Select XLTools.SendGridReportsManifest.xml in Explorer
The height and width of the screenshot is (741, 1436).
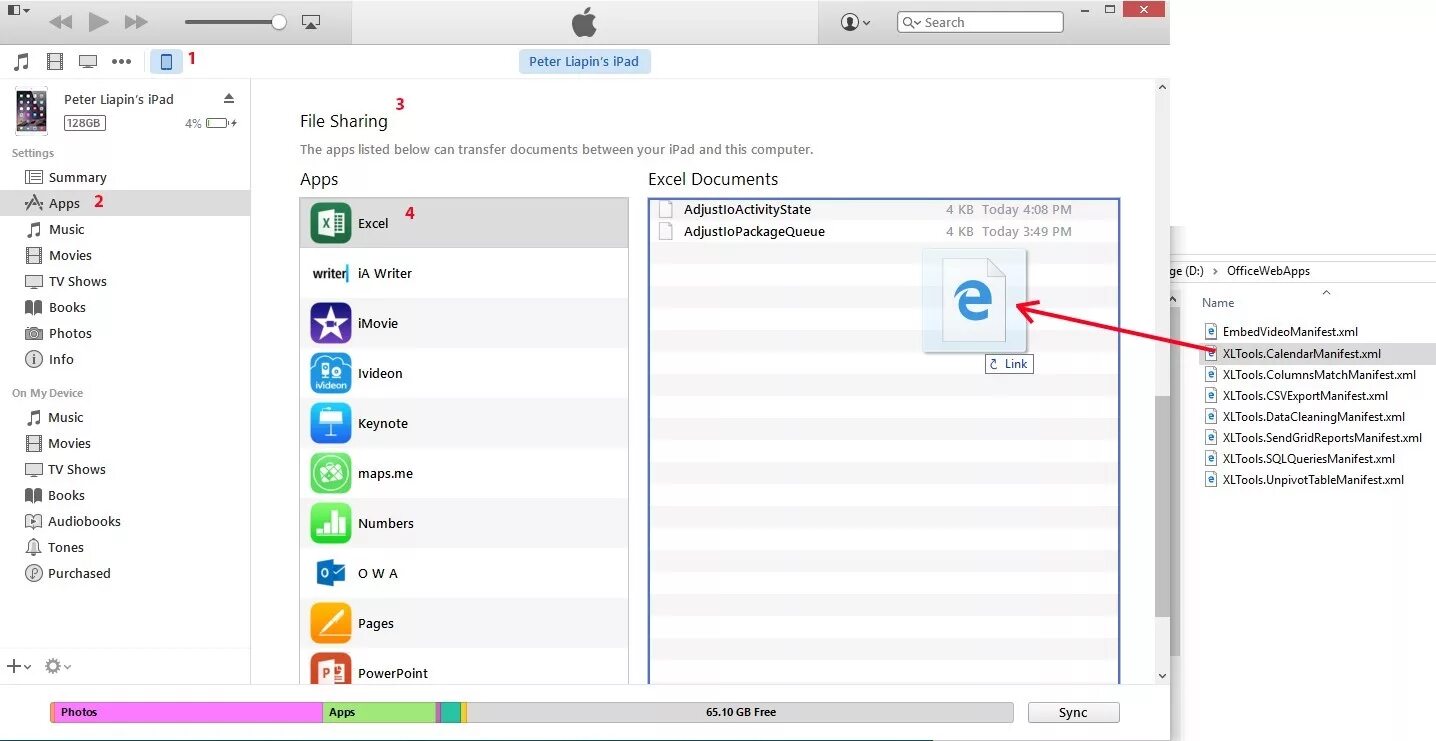(1322, 438)
